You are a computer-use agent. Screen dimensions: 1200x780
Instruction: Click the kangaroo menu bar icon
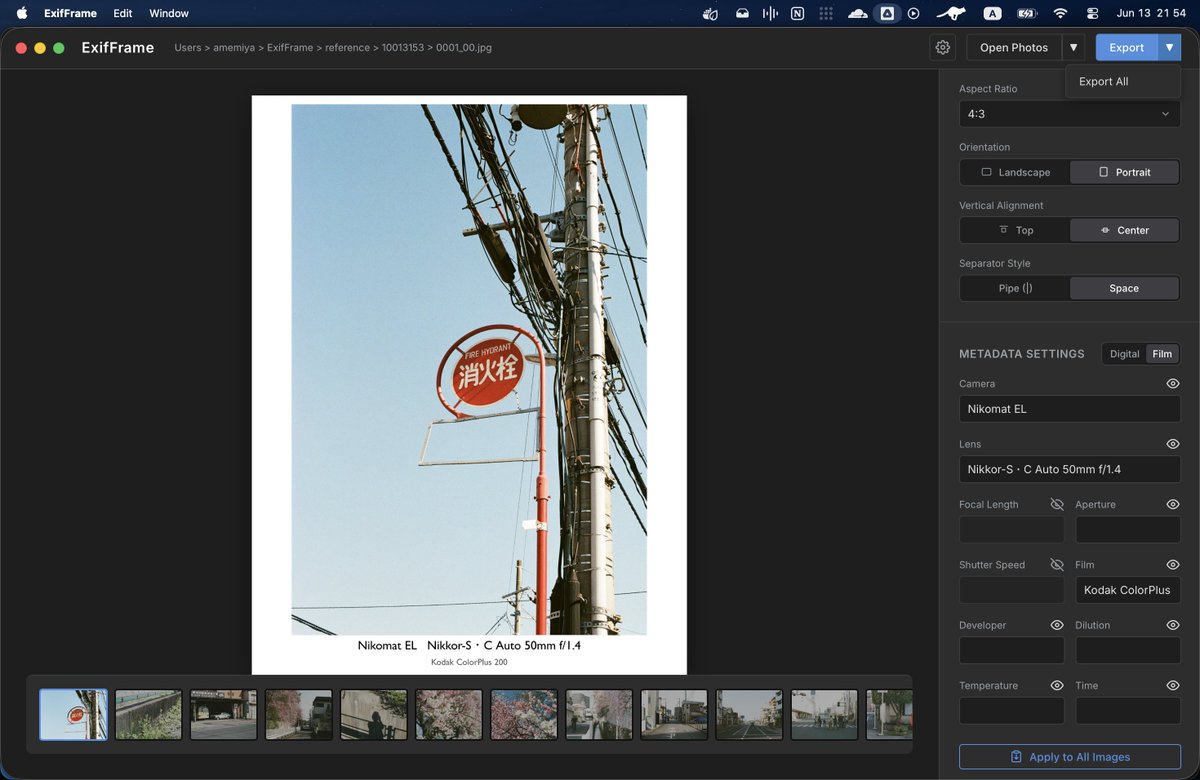951,13
